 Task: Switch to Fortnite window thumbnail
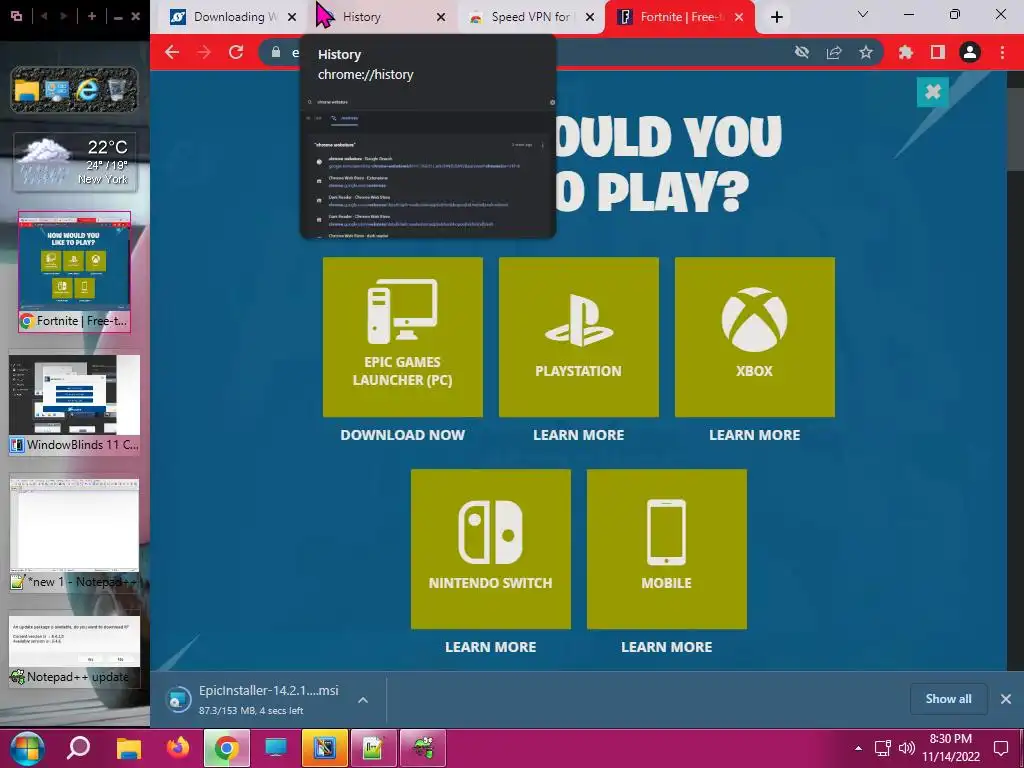[x=74, y=272]
